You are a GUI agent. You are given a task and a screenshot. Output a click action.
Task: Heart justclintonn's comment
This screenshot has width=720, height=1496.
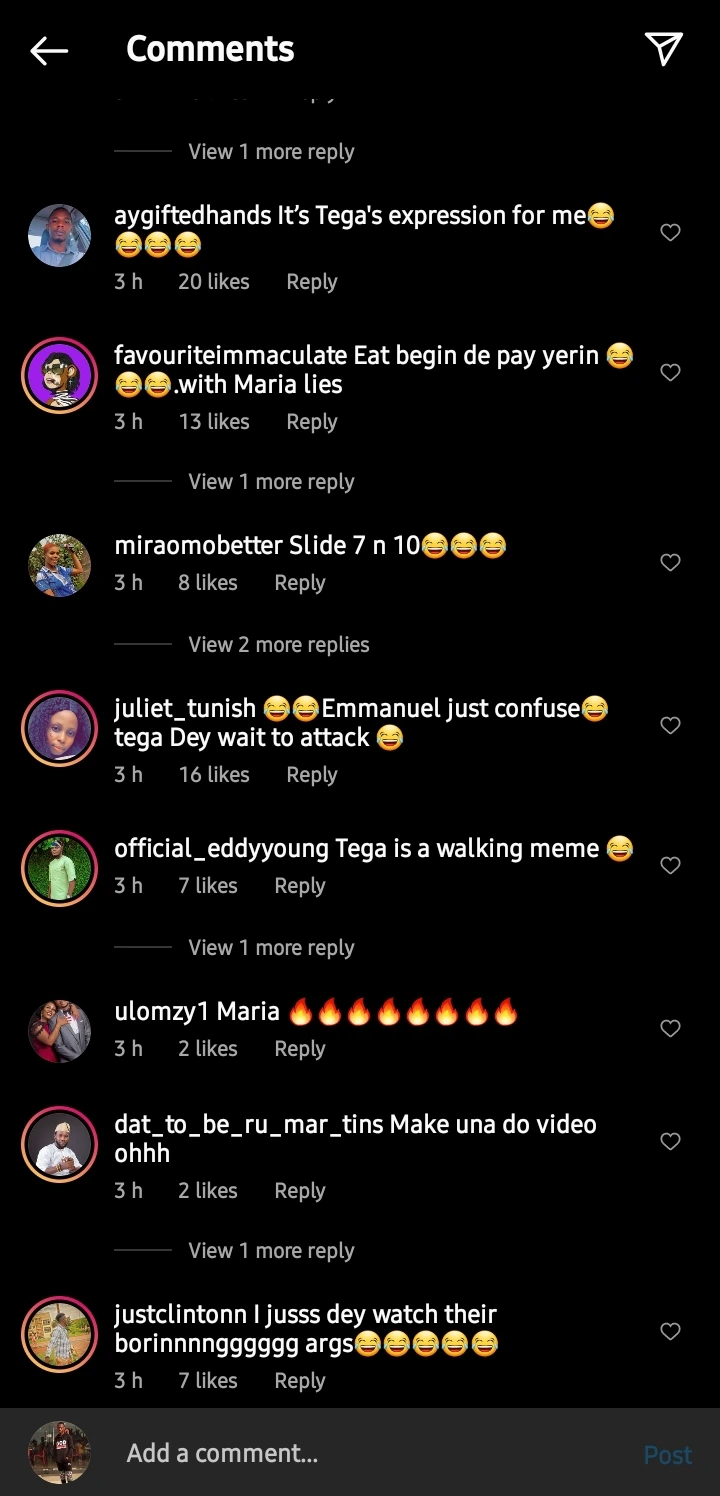pos(670,1332)
